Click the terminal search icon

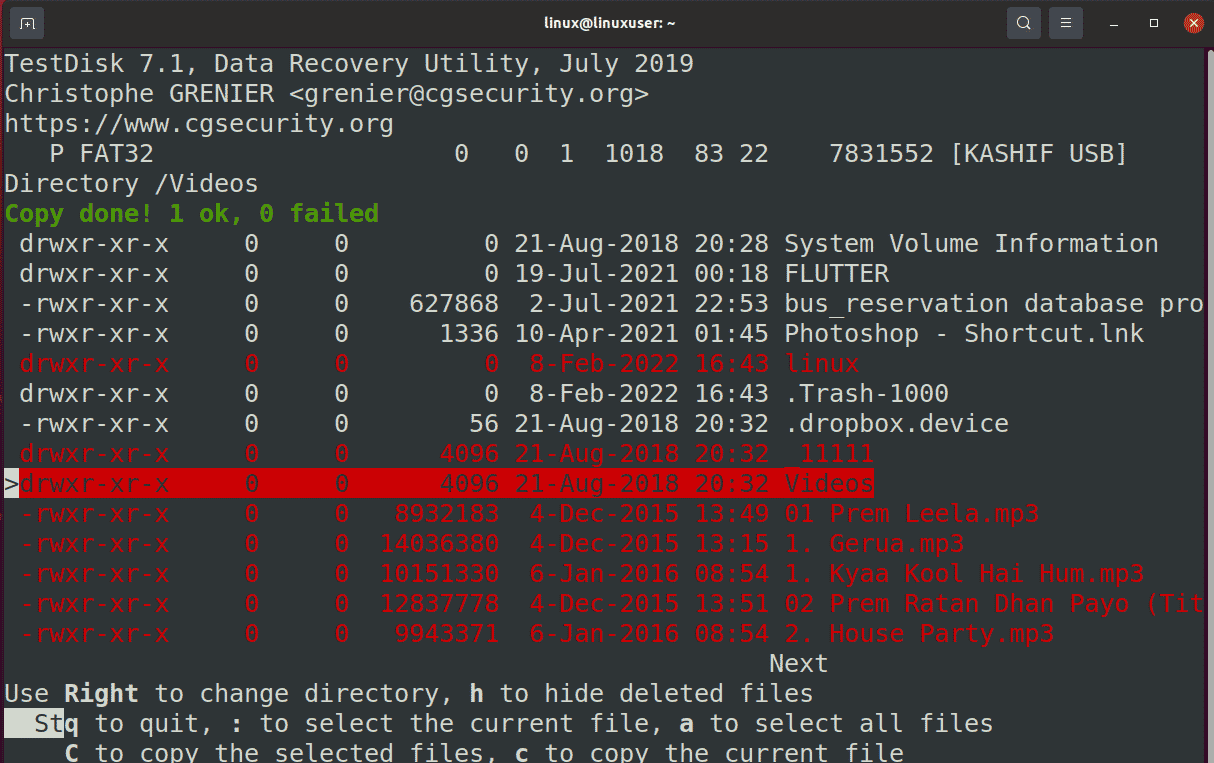(x=1023, y=22)
